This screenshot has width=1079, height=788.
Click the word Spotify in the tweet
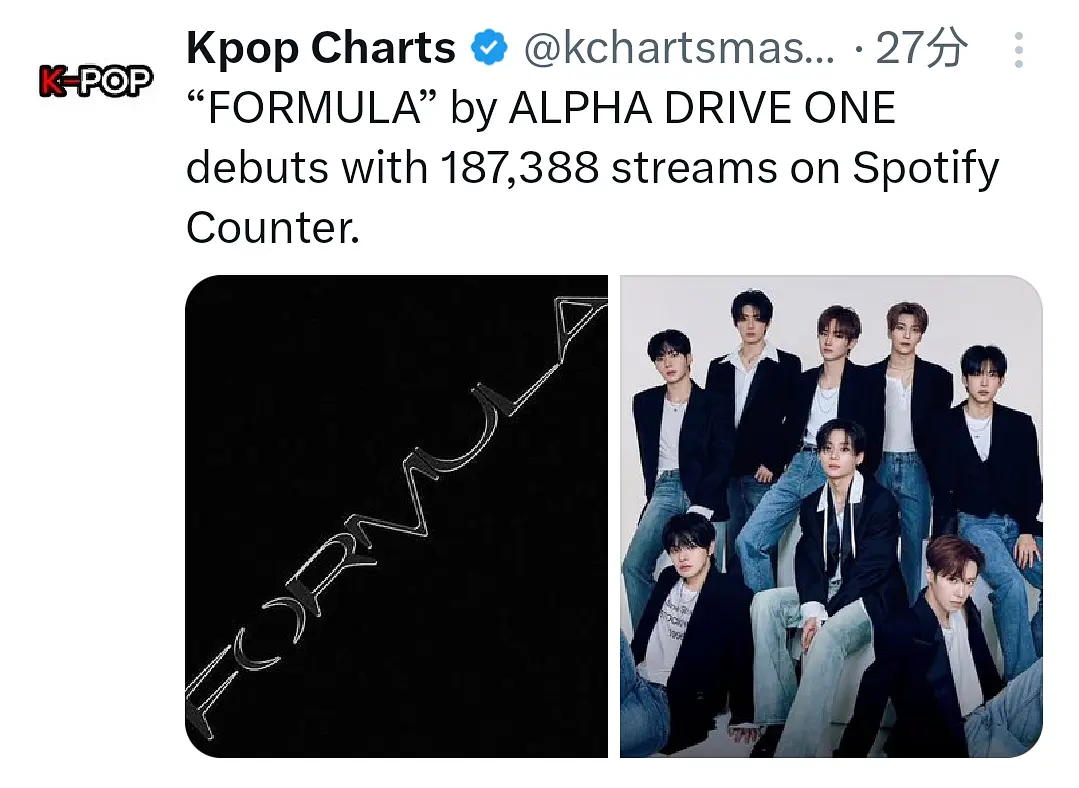pyautogui.click(x=926, y=169)
